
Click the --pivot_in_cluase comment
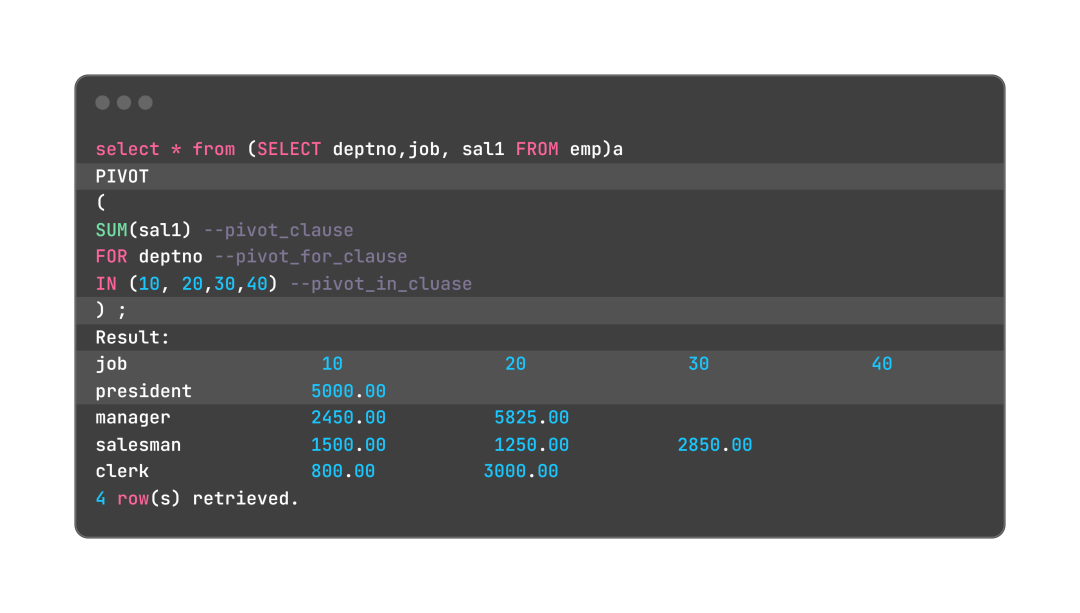pos(381,284)
